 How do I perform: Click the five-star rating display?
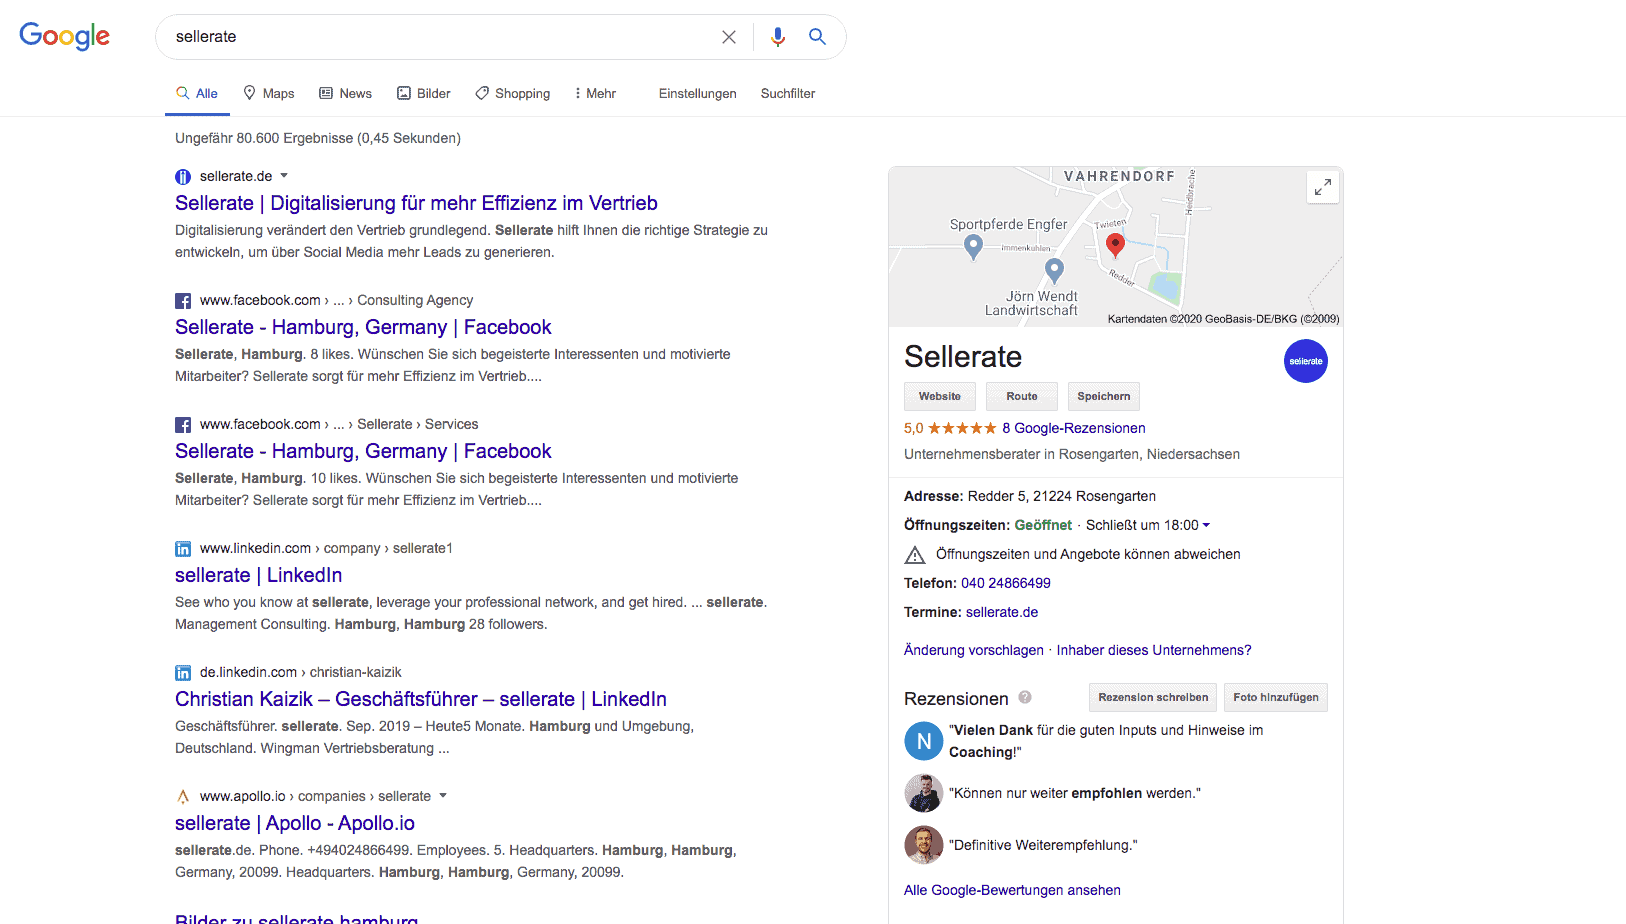tap(962, 428)
